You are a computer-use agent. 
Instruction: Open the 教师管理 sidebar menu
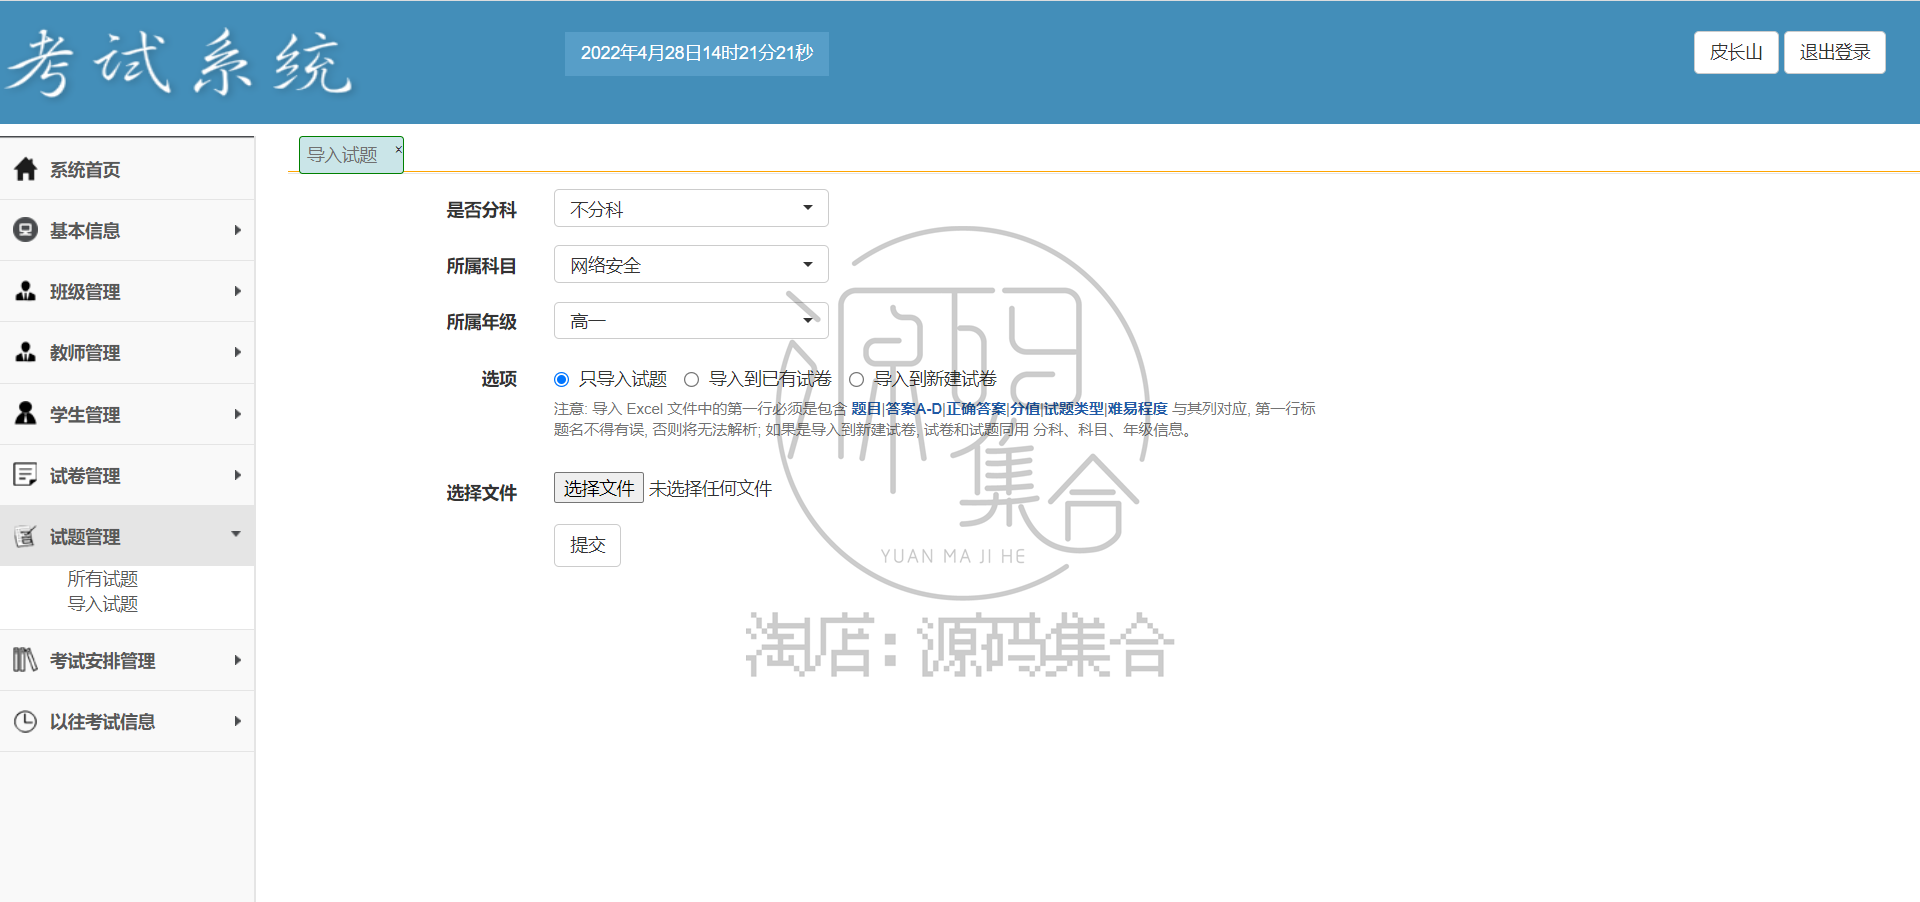(x=127, y=352)
